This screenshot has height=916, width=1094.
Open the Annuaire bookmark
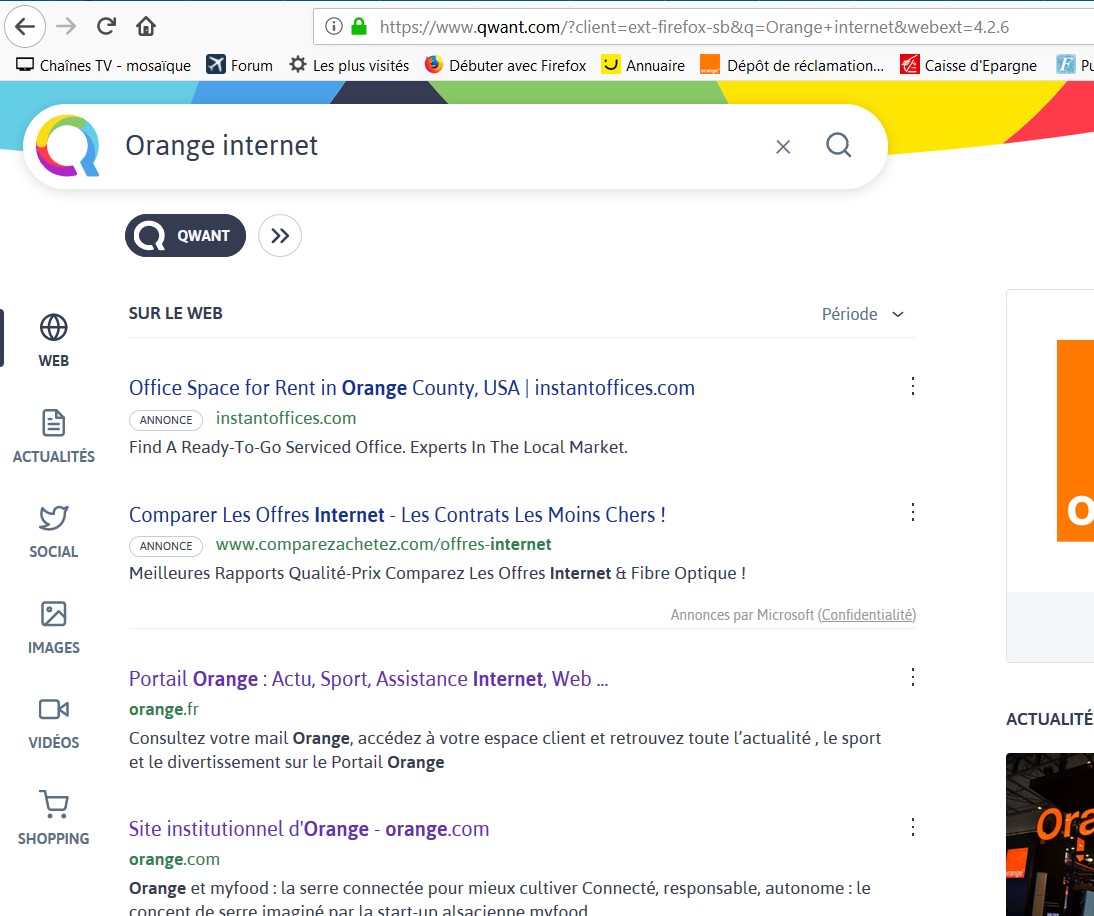(643, 66)
